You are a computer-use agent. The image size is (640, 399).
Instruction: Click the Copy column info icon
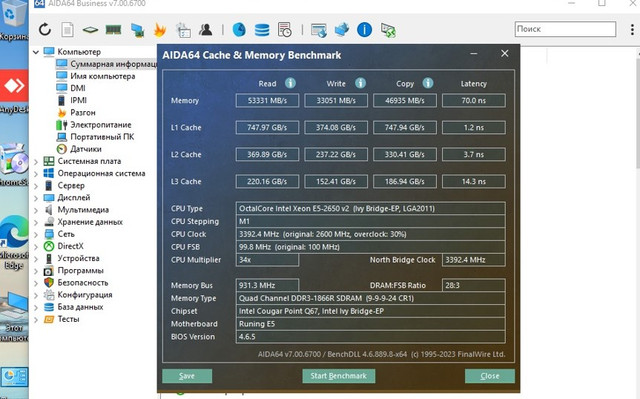[428, 83]
